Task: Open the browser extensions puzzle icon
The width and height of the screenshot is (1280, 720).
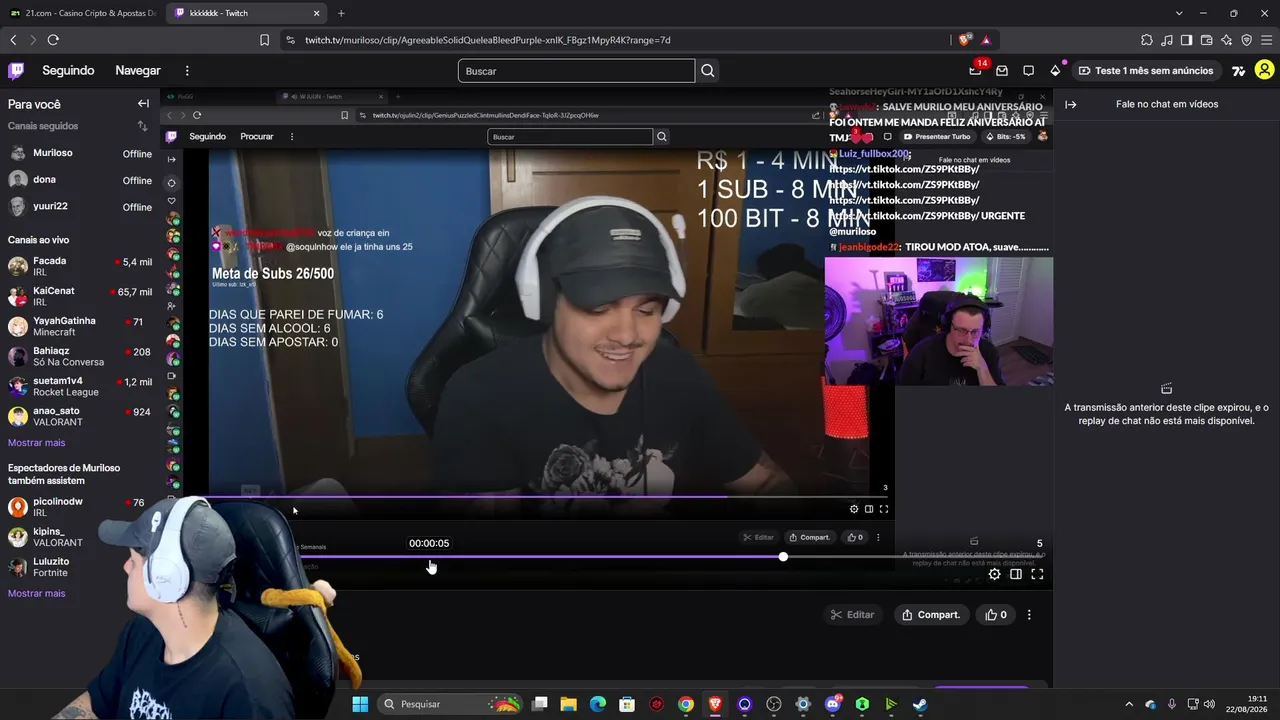Action: (x=1147, y=40)
